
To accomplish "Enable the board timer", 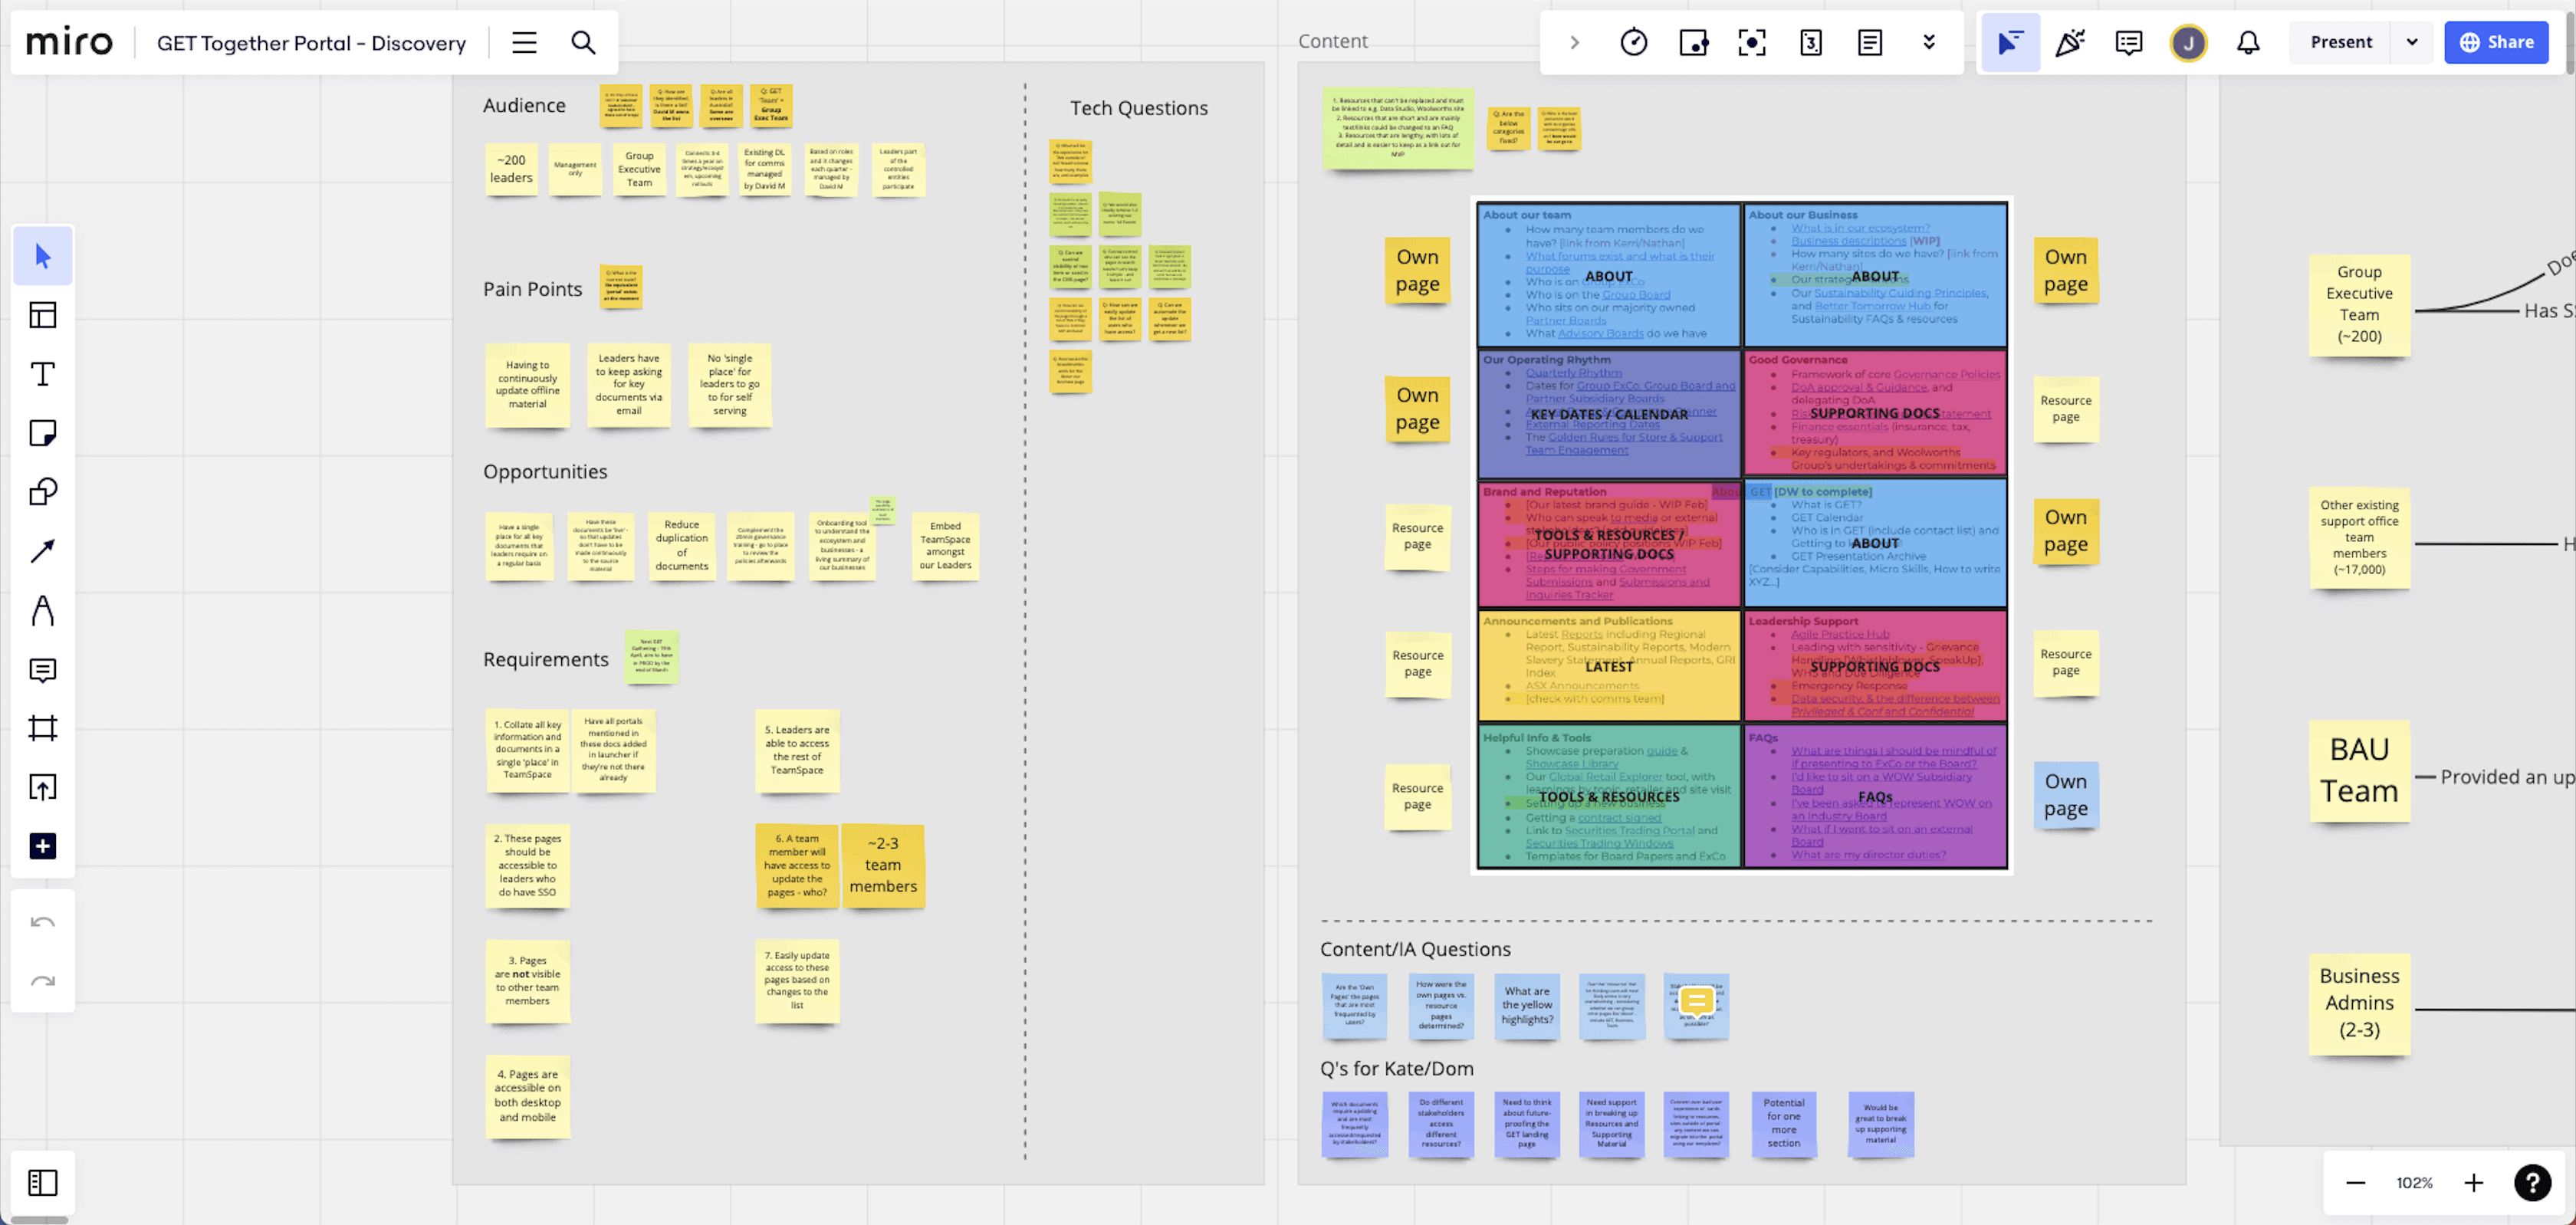I will (x=1633, y=42).
